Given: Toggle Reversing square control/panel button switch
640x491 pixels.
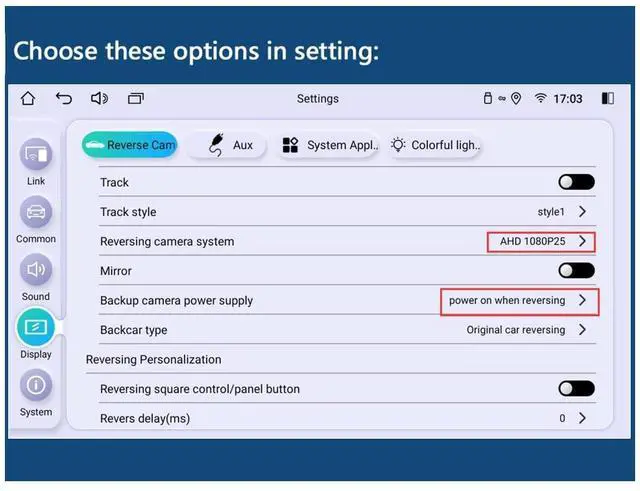Looking at the screenshot, I should [x=576, y=389].
